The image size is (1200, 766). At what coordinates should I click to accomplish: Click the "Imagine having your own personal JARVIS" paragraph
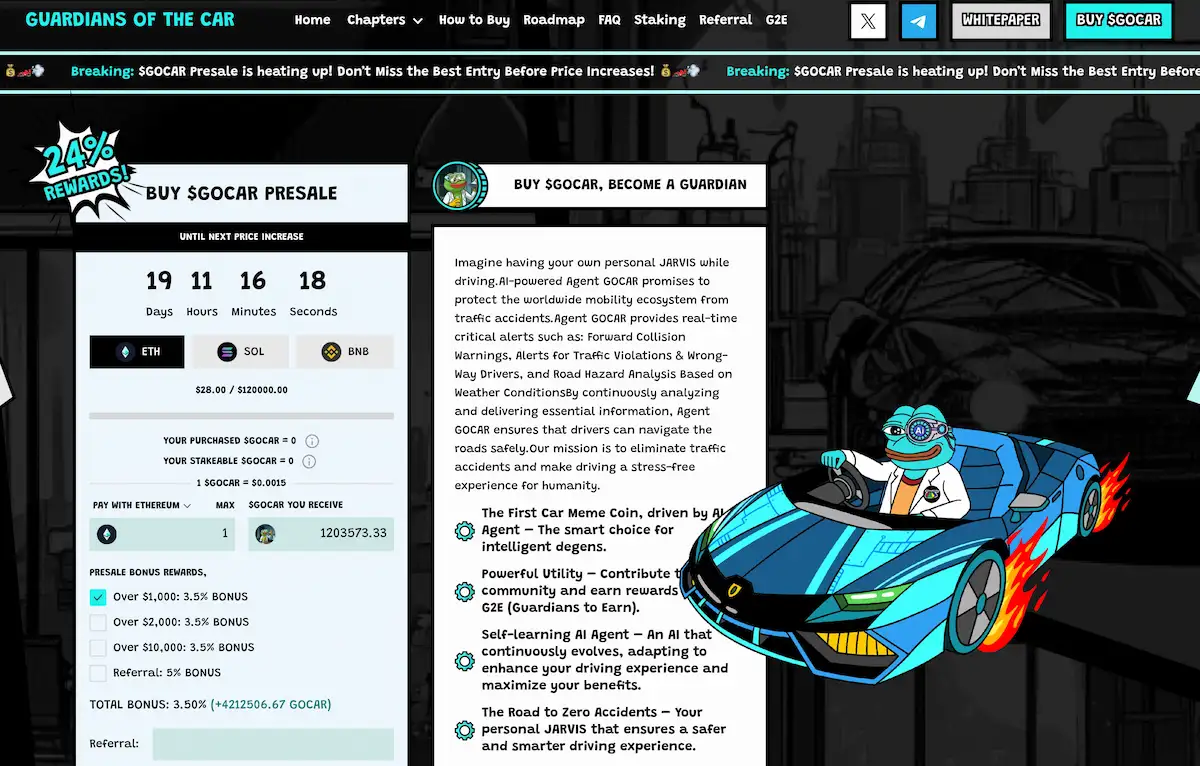point(595,374)
